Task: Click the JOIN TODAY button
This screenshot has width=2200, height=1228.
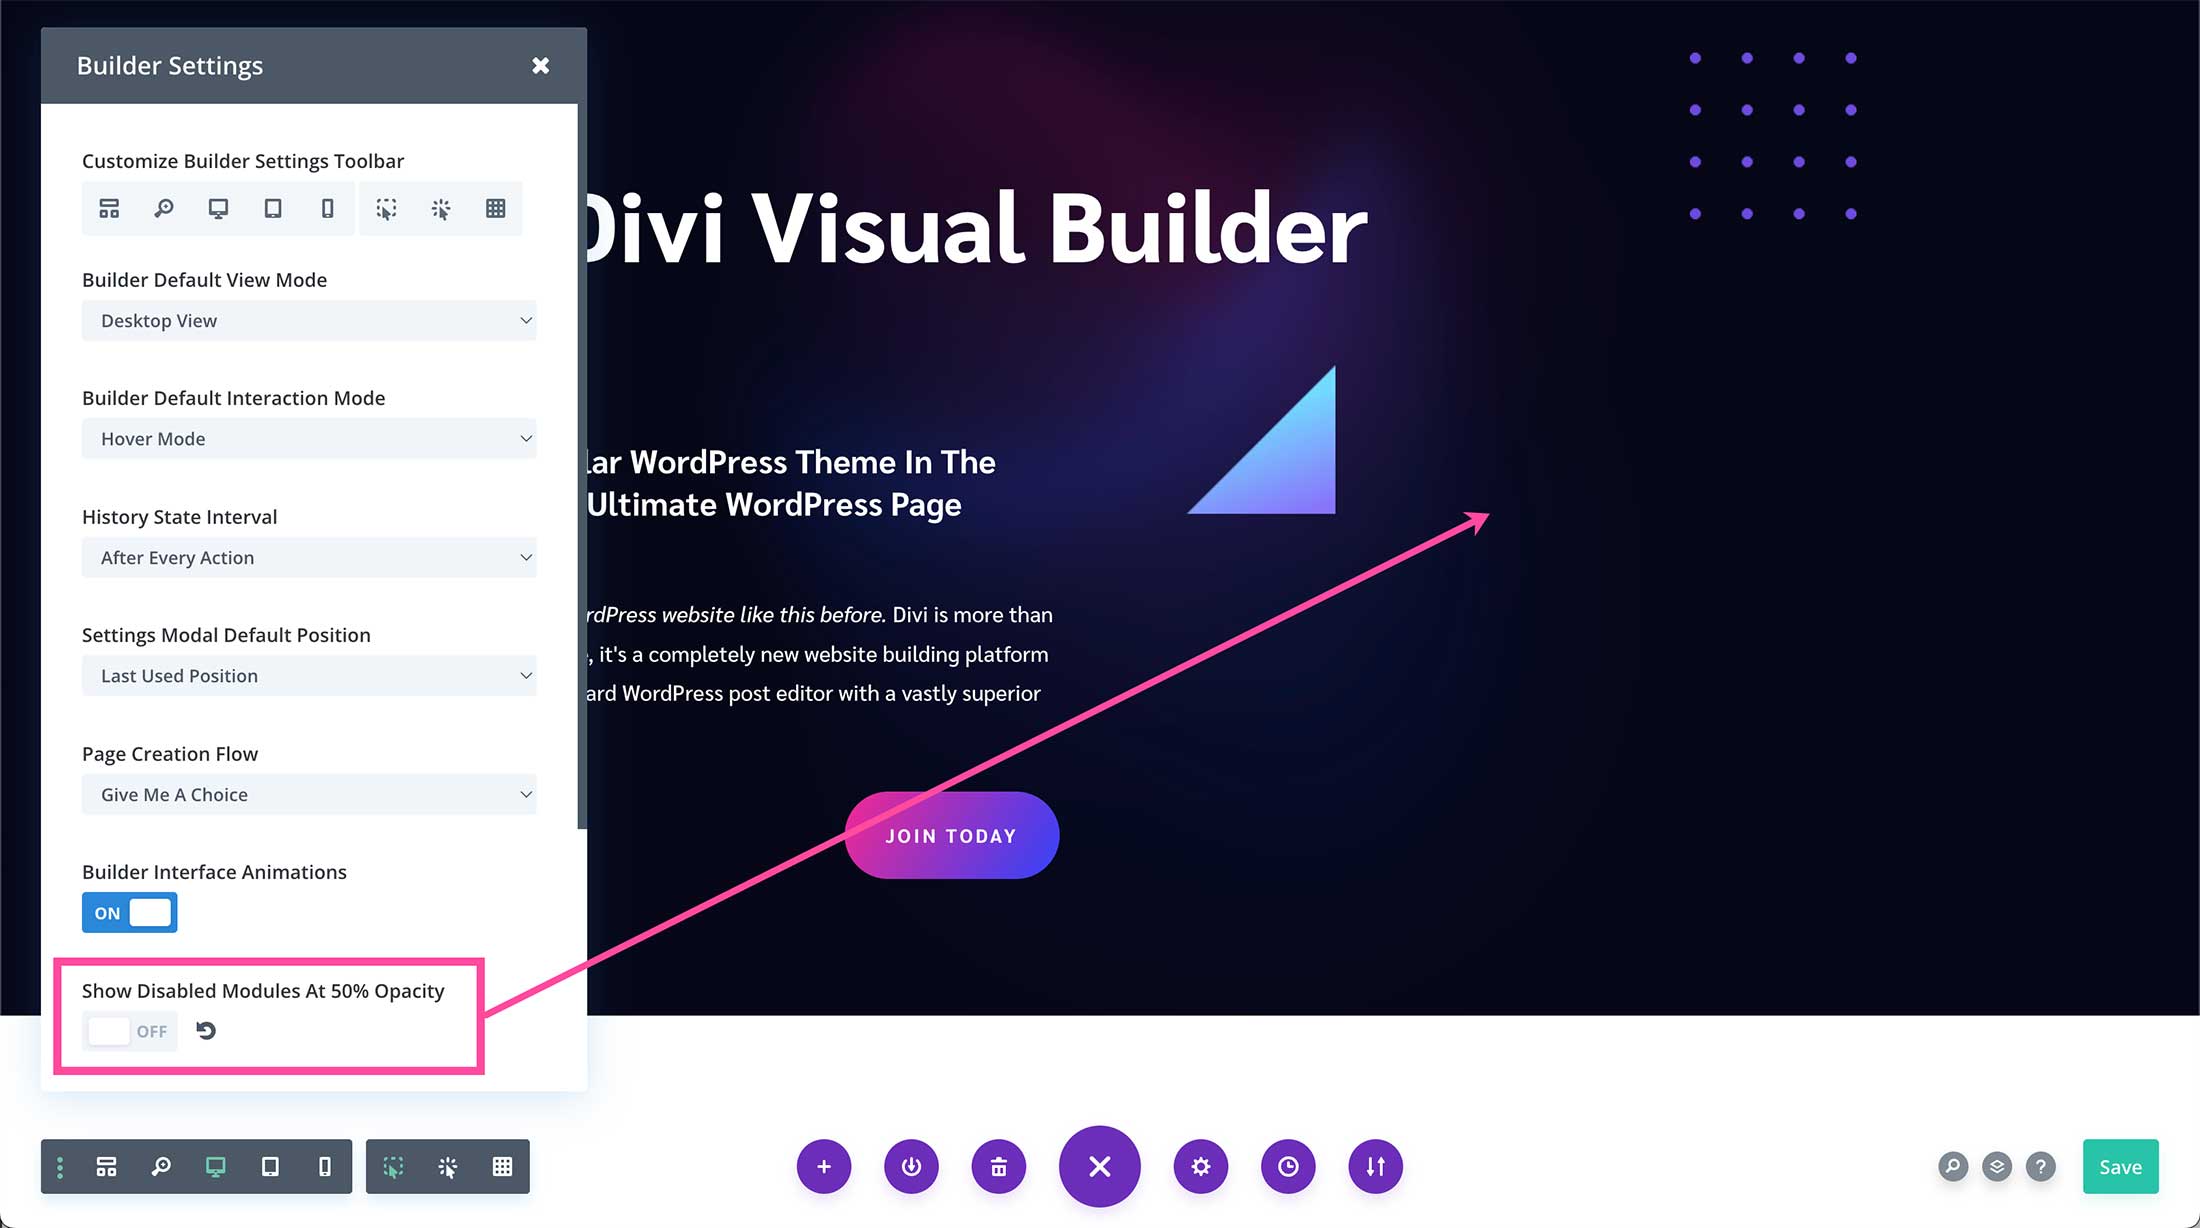Action: [x=952, y=837]
